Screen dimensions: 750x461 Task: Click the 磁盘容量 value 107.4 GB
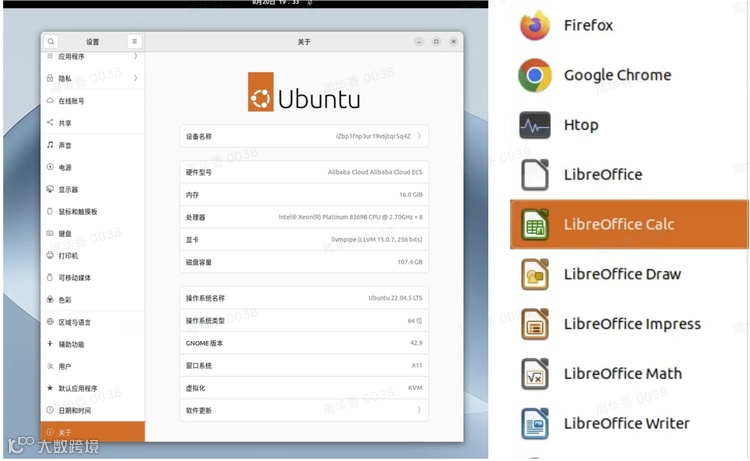point(410,262)
